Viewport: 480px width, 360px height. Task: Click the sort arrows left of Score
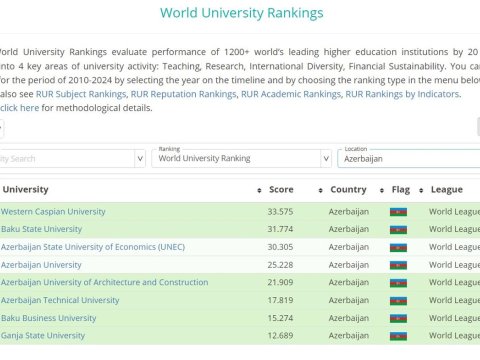click(259, 190)
